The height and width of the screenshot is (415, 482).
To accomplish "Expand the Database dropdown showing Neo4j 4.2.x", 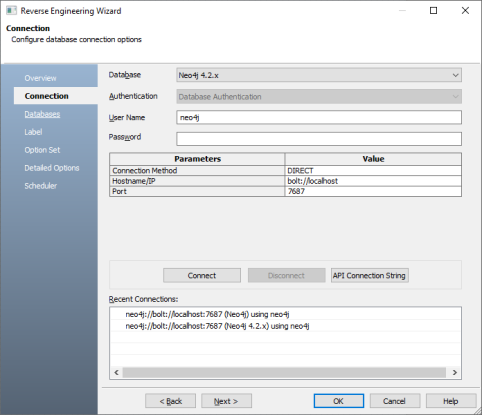I will coord(319,75).
